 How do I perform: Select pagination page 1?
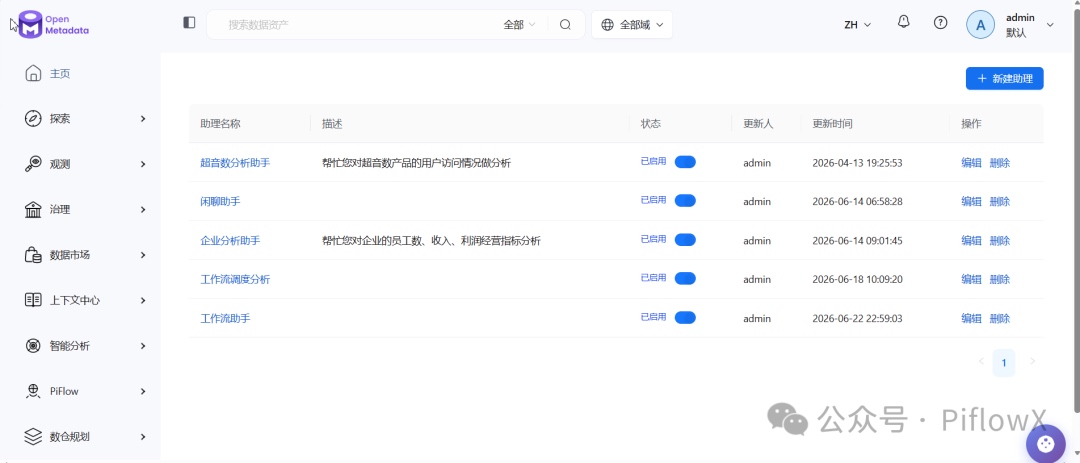[1004, 363]
